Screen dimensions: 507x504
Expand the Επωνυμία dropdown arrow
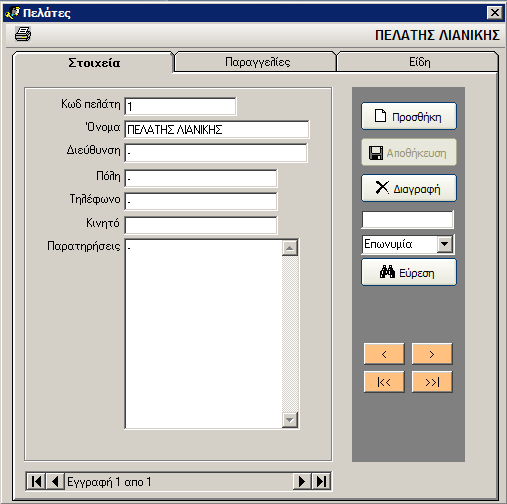[445, 244]
